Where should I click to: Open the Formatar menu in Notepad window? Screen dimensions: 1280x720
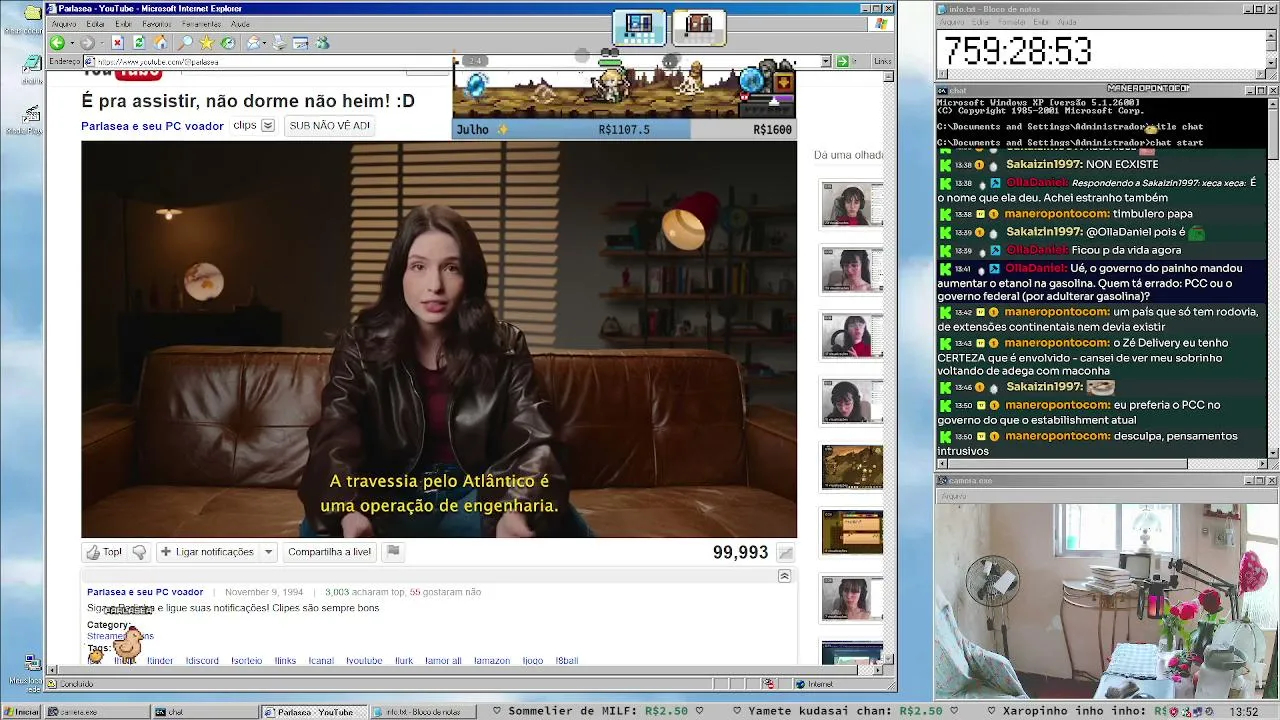pos(1014,22)
